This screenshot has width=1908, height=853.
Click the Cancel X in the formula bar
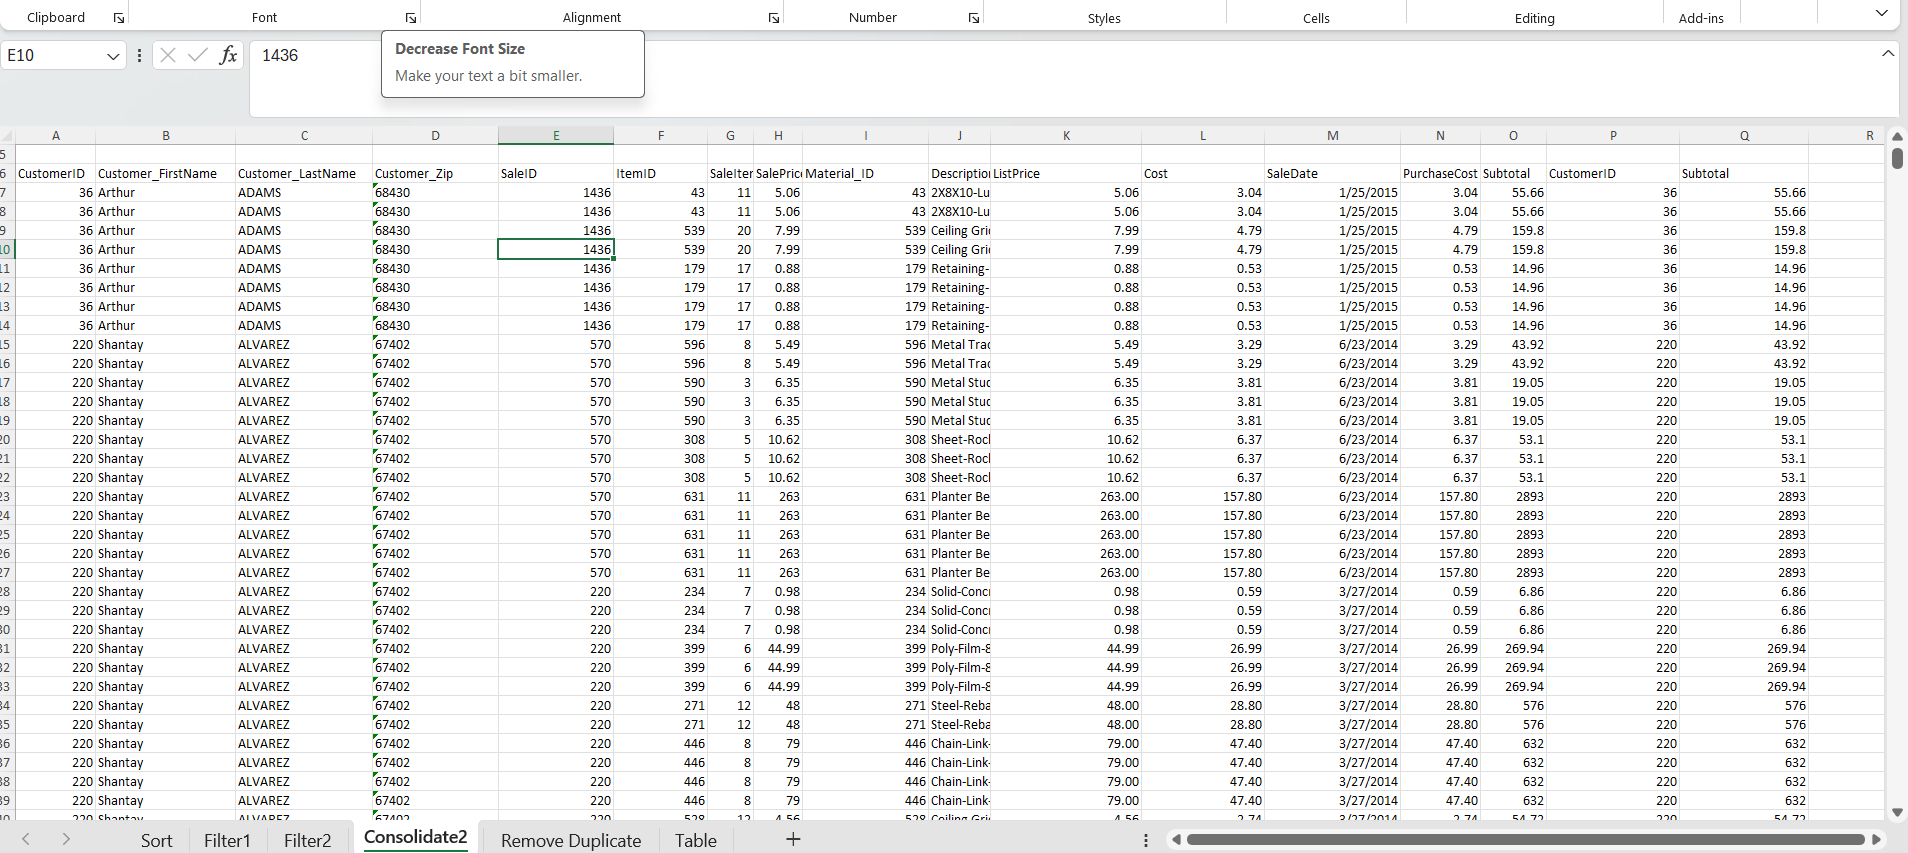coord(168,55)
